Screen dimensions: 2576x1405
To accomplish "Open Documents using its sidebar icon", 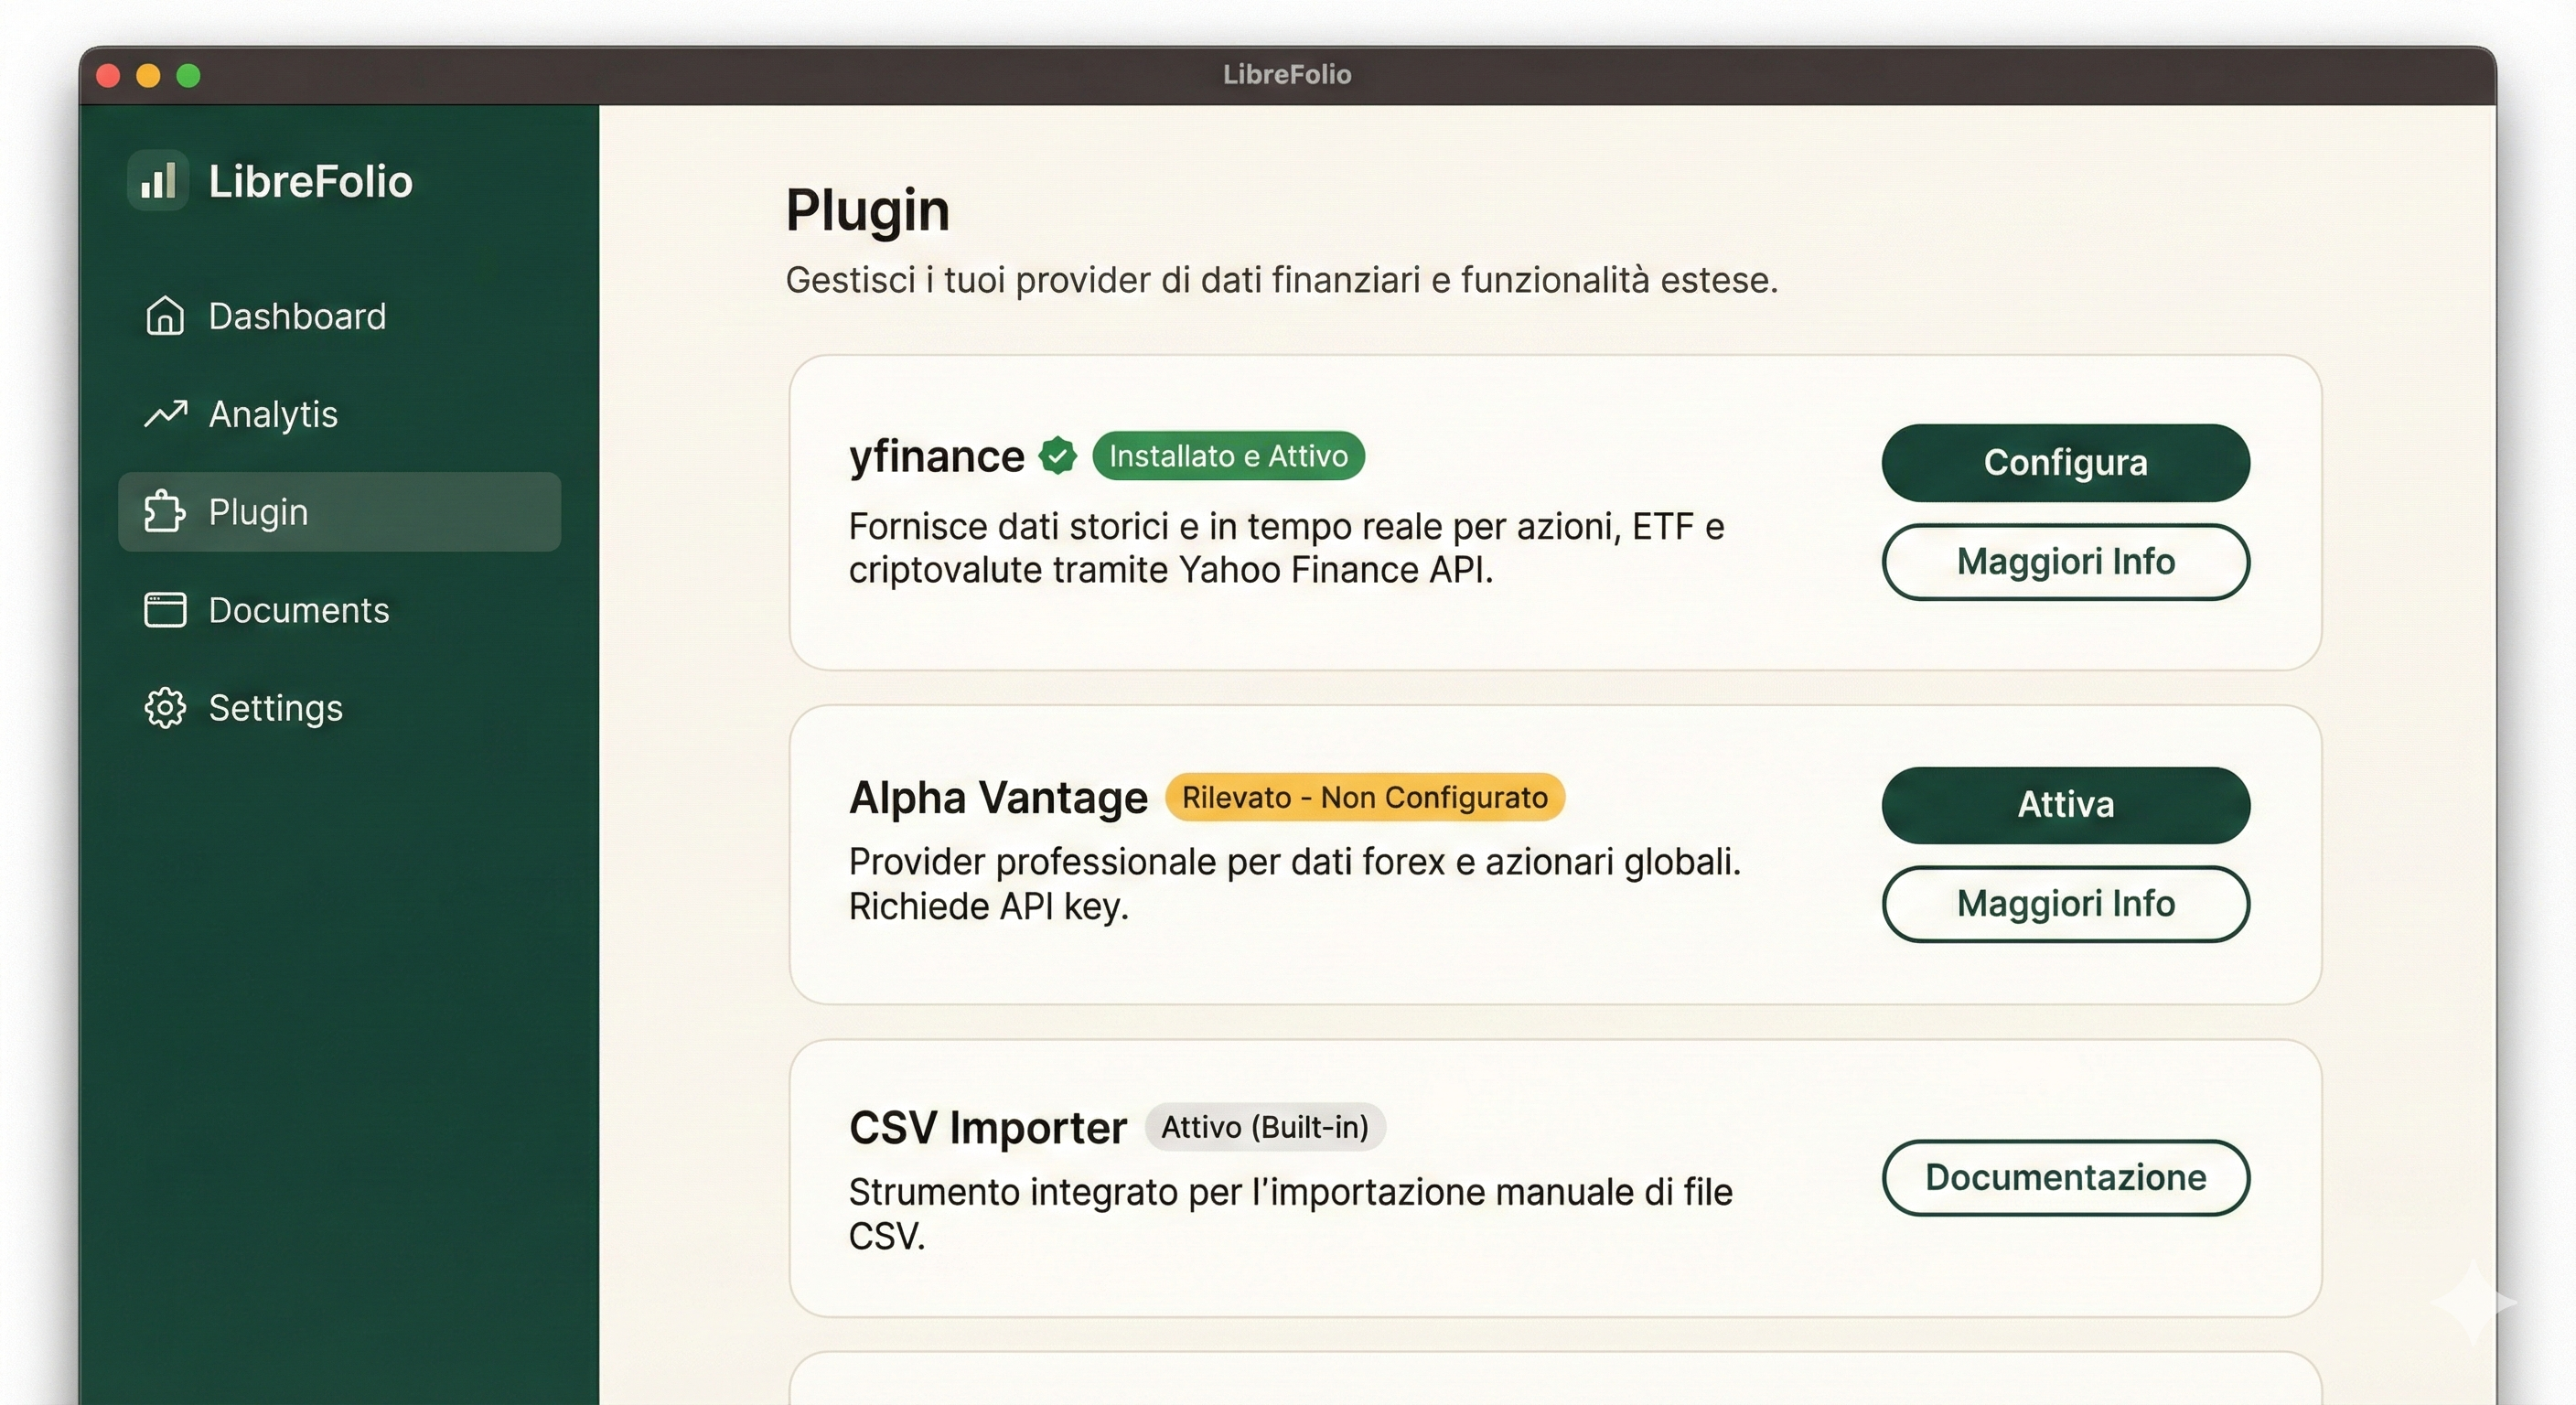I will click(165, 610).
